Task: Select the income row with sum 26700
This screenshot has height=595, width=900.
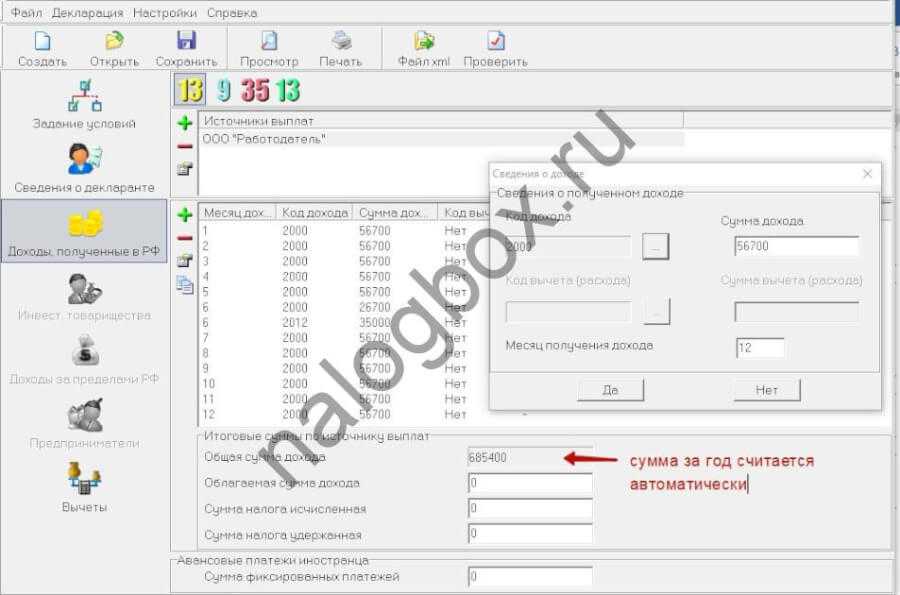Action: (x=343, y=307)
